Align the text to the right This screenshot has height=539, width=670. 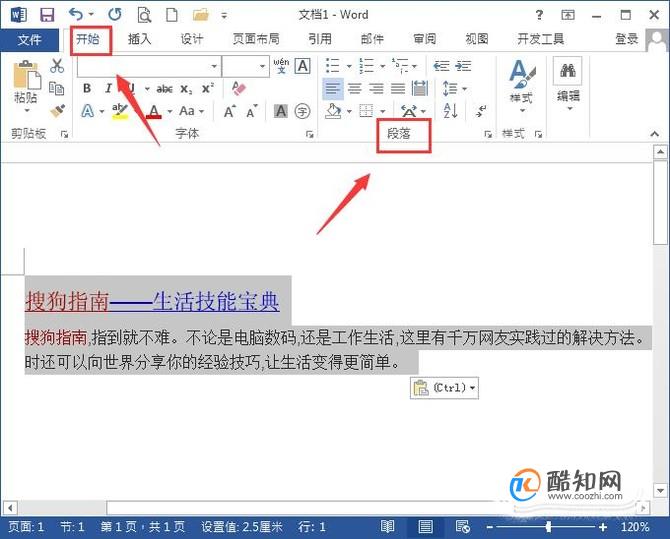[x=376, y=88]
